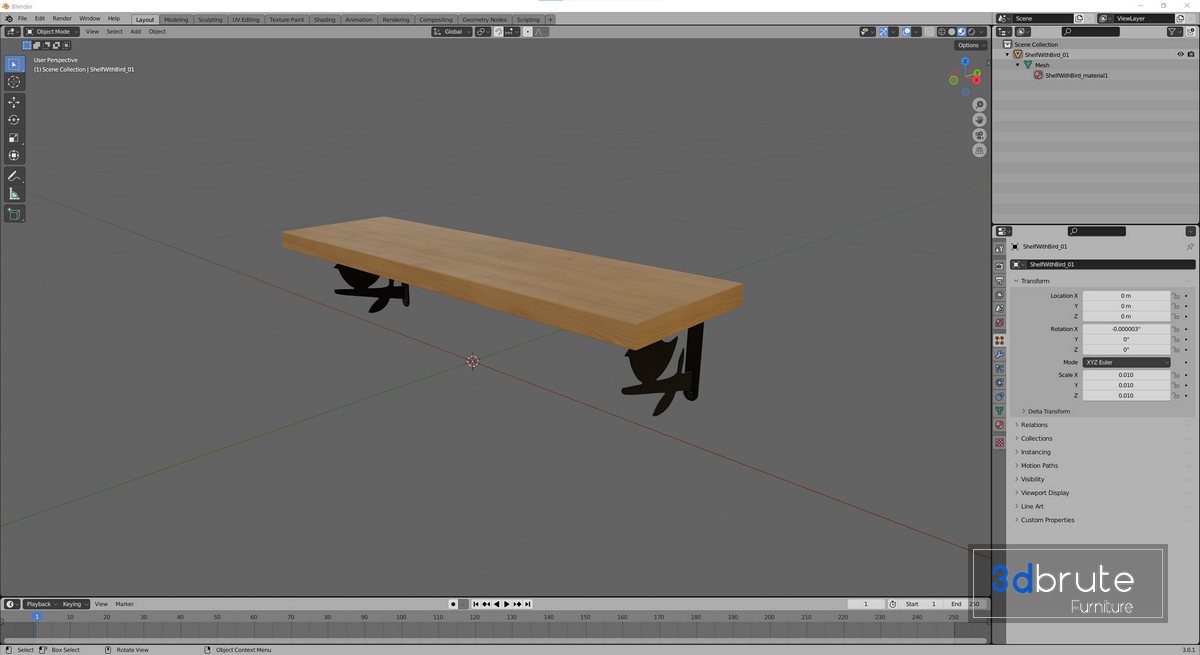
Task: Click the Scale X value field
Action: [1125, 375]
